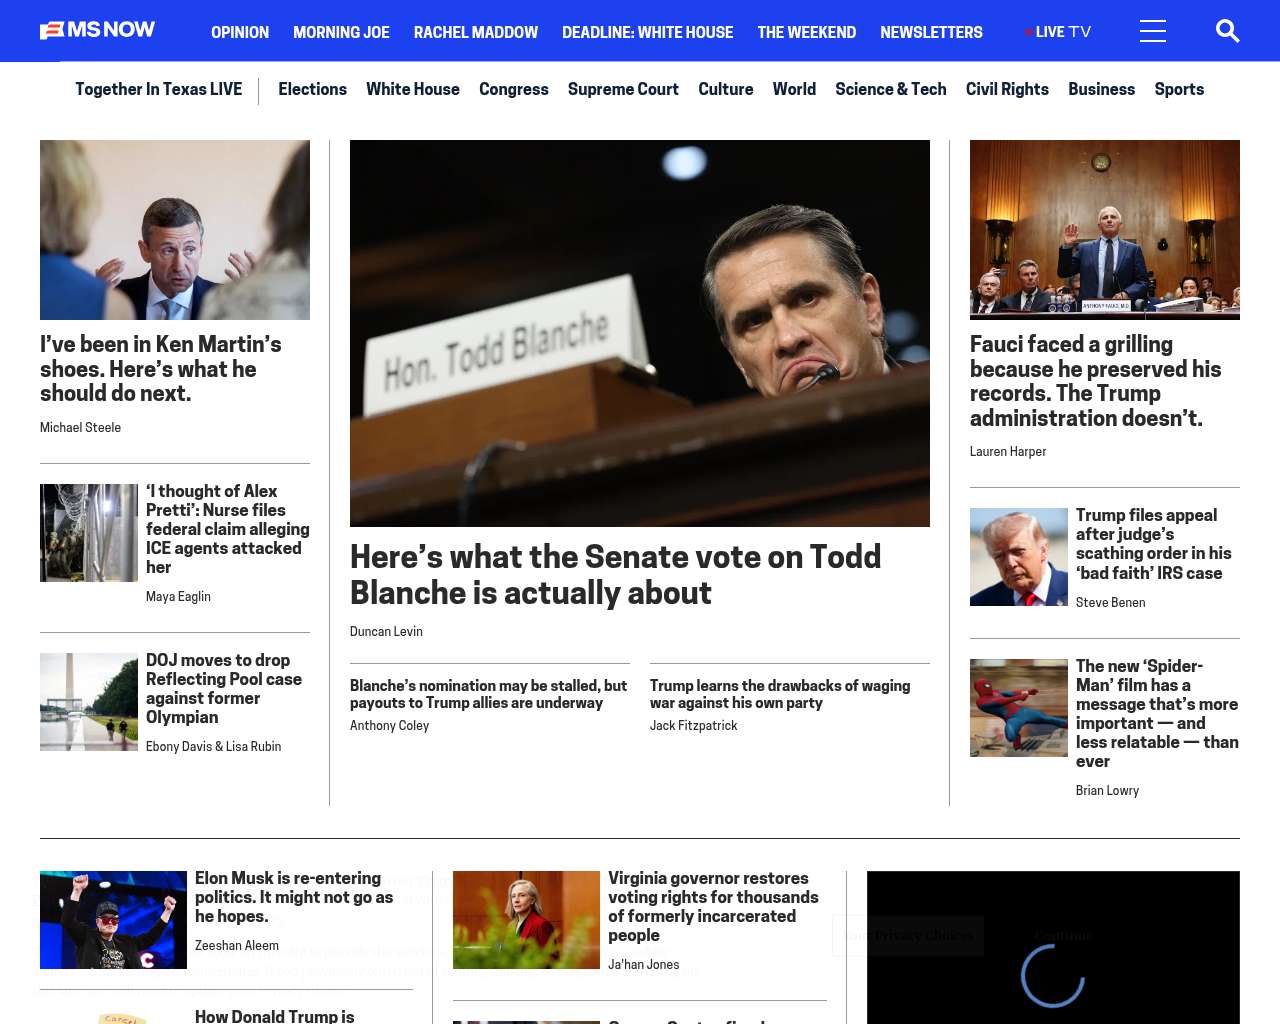Open author Zeeshan Aleem's page
This screenshot has width=1280, height=1024.
tap(237, 945)
